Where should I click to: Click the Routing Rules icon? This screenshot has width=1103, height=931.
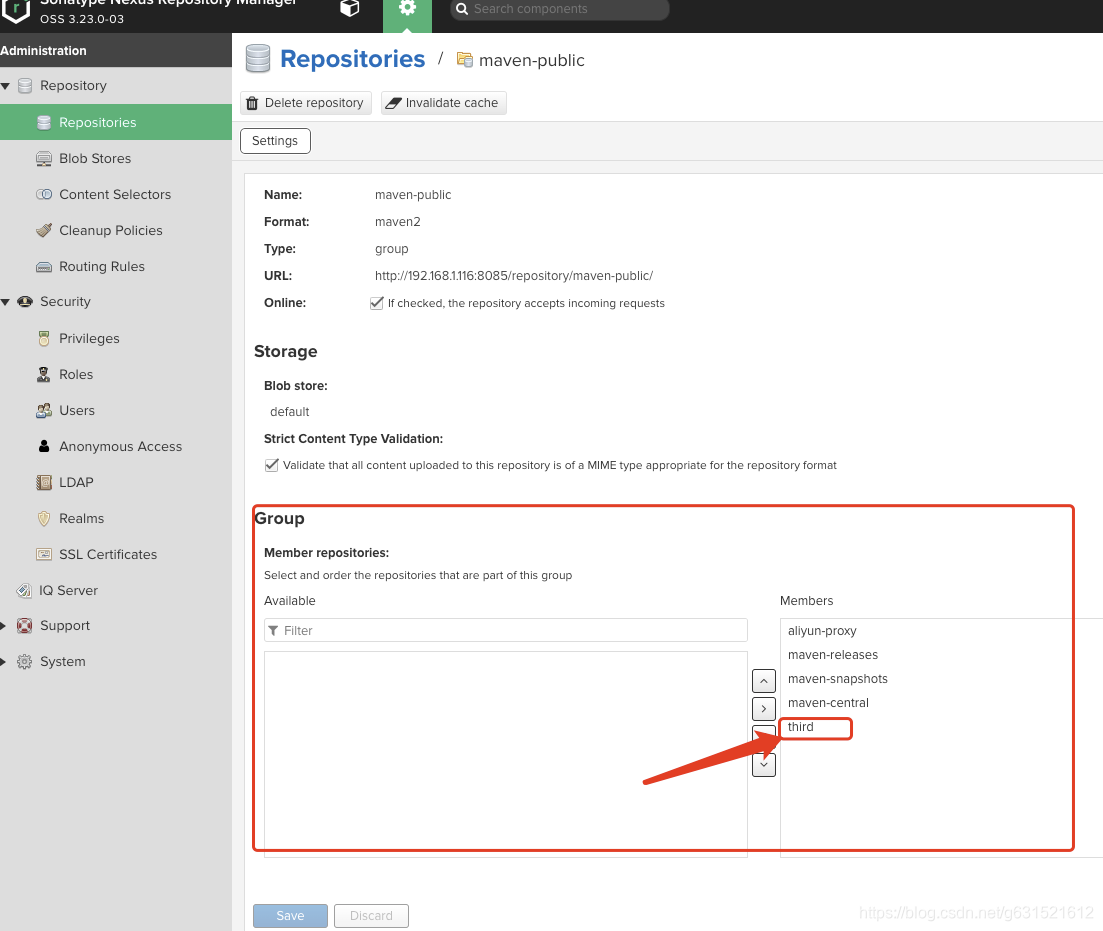pos(44,267)
